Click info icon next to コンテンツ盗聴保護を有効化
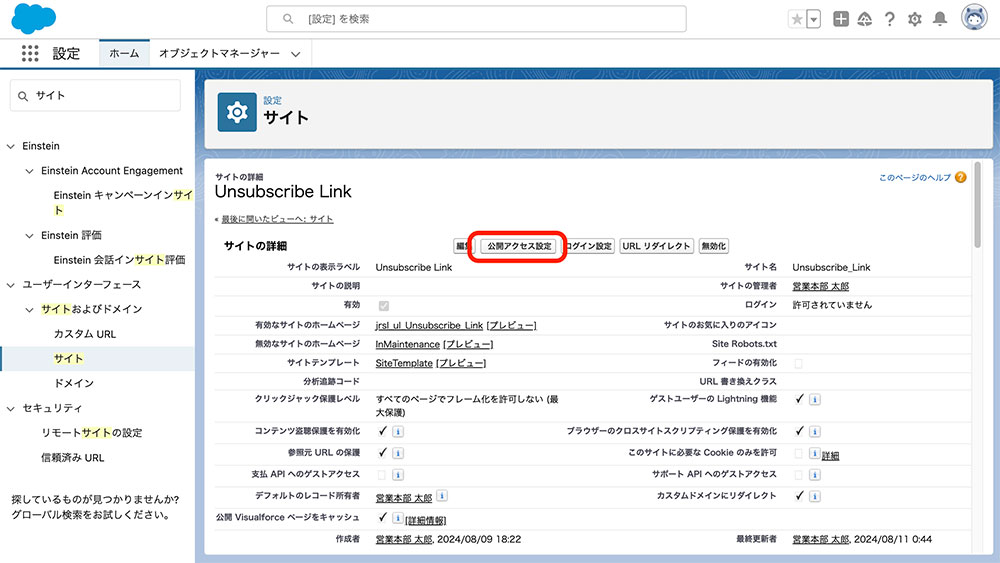Image resolution: width=1000 pixels, height=563 pixels. (397, 432)
